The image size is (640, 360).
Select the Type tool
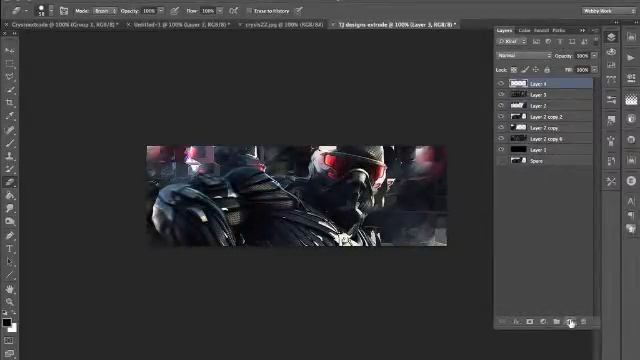(9, 249)
